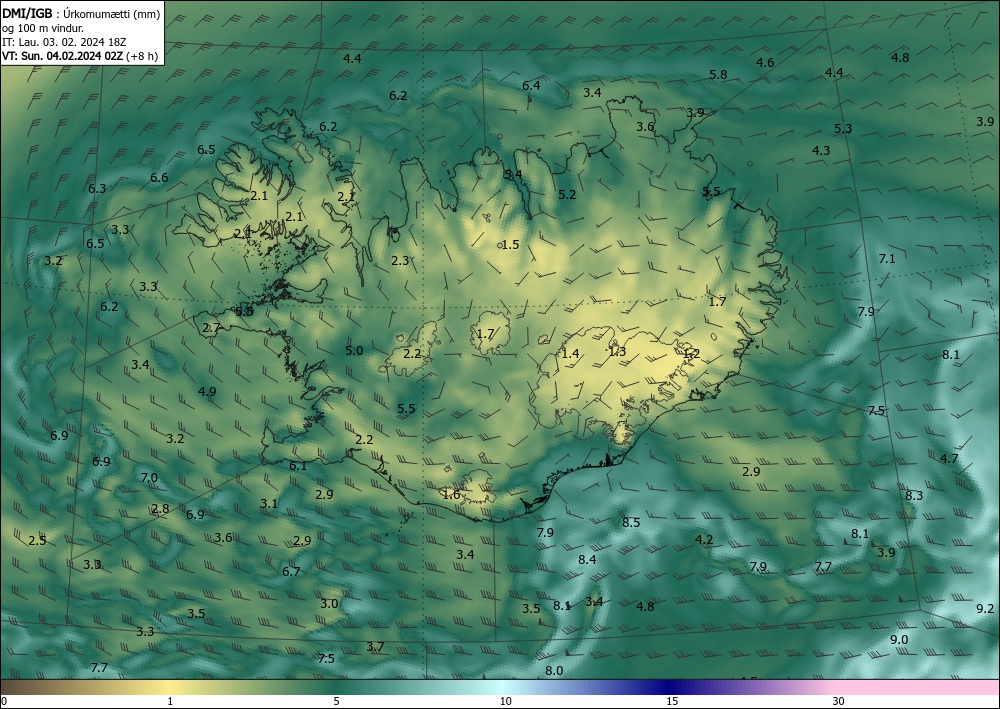The height and width of the screenshot is (709, 1000).
Task: Click the map value 1.2
Action: 691,354
